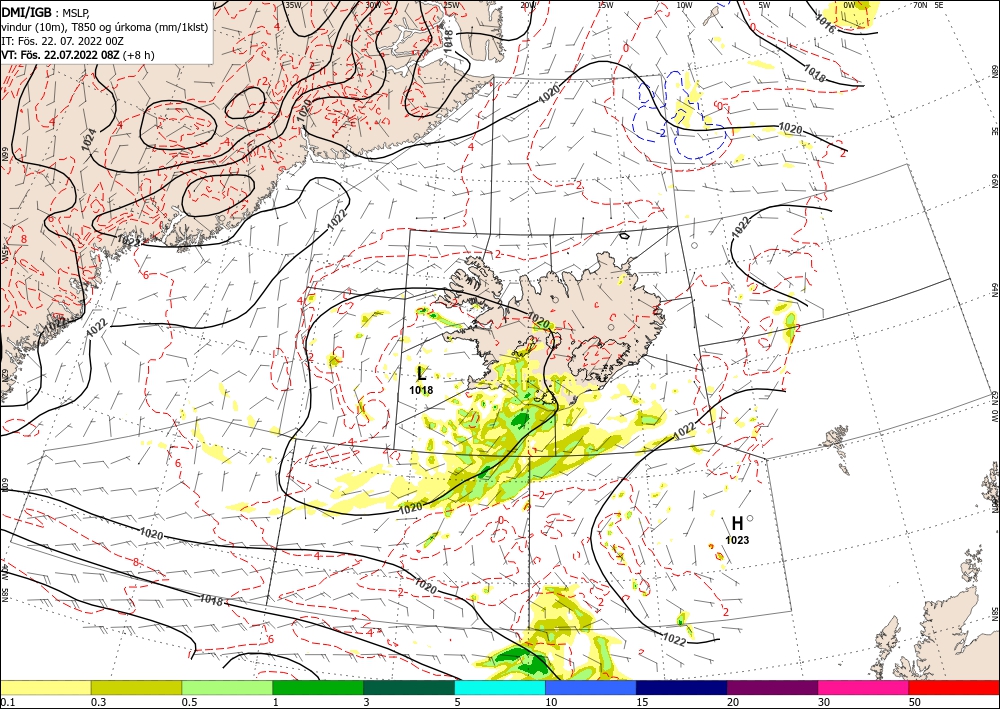Click the '1024' isobar label over Greenland
The height and width of the screenshot is (709, 1000).
[x=90, y=140]
